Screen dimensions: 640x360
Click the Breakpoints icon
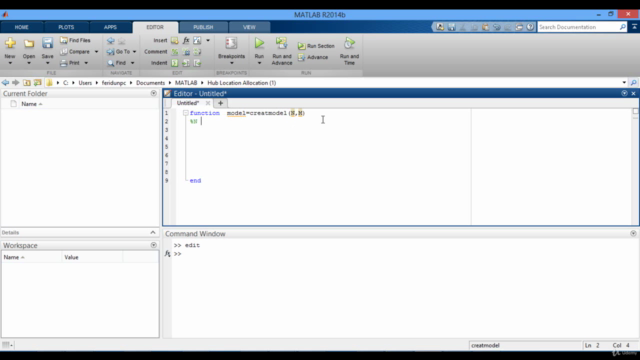click(231, 43)
